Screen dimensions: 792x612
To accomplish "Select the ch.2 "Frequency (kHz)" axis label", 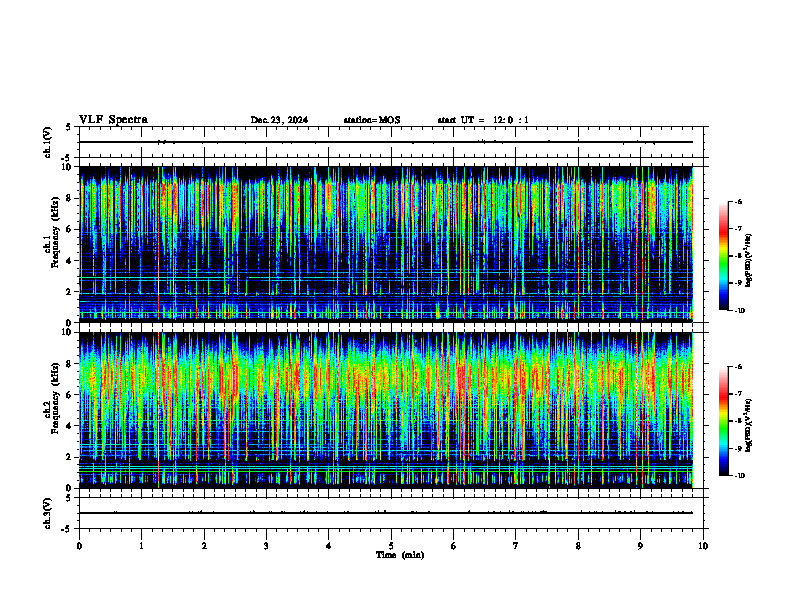I will [x=55, y=398].
